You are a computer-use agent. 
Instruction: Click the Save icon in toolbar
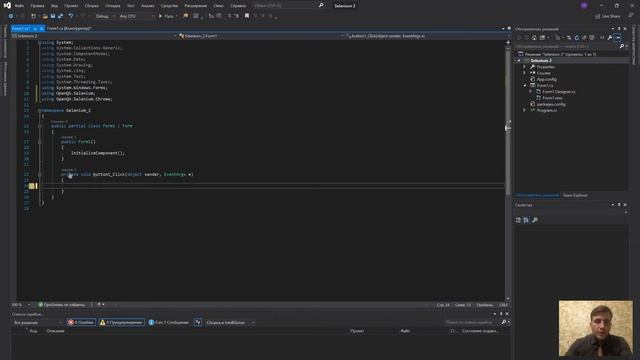click(x=53, y=16)
